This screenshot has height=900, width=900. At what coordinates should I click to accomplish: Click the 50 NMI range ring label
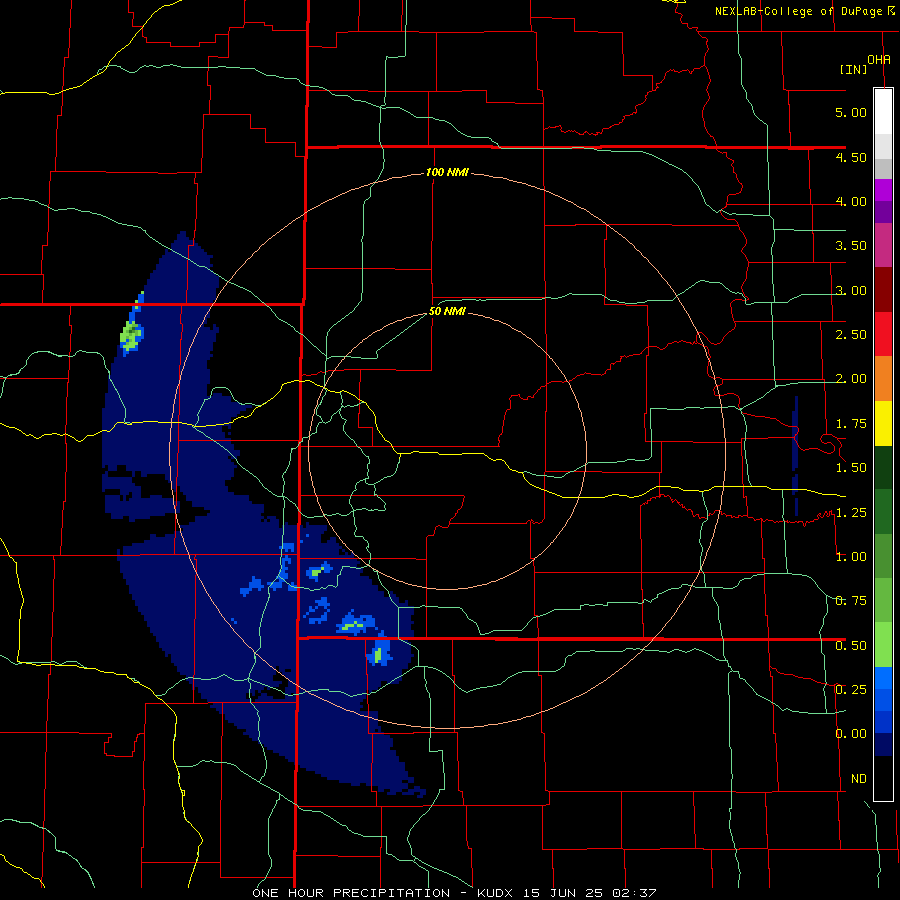pos(447,312)
